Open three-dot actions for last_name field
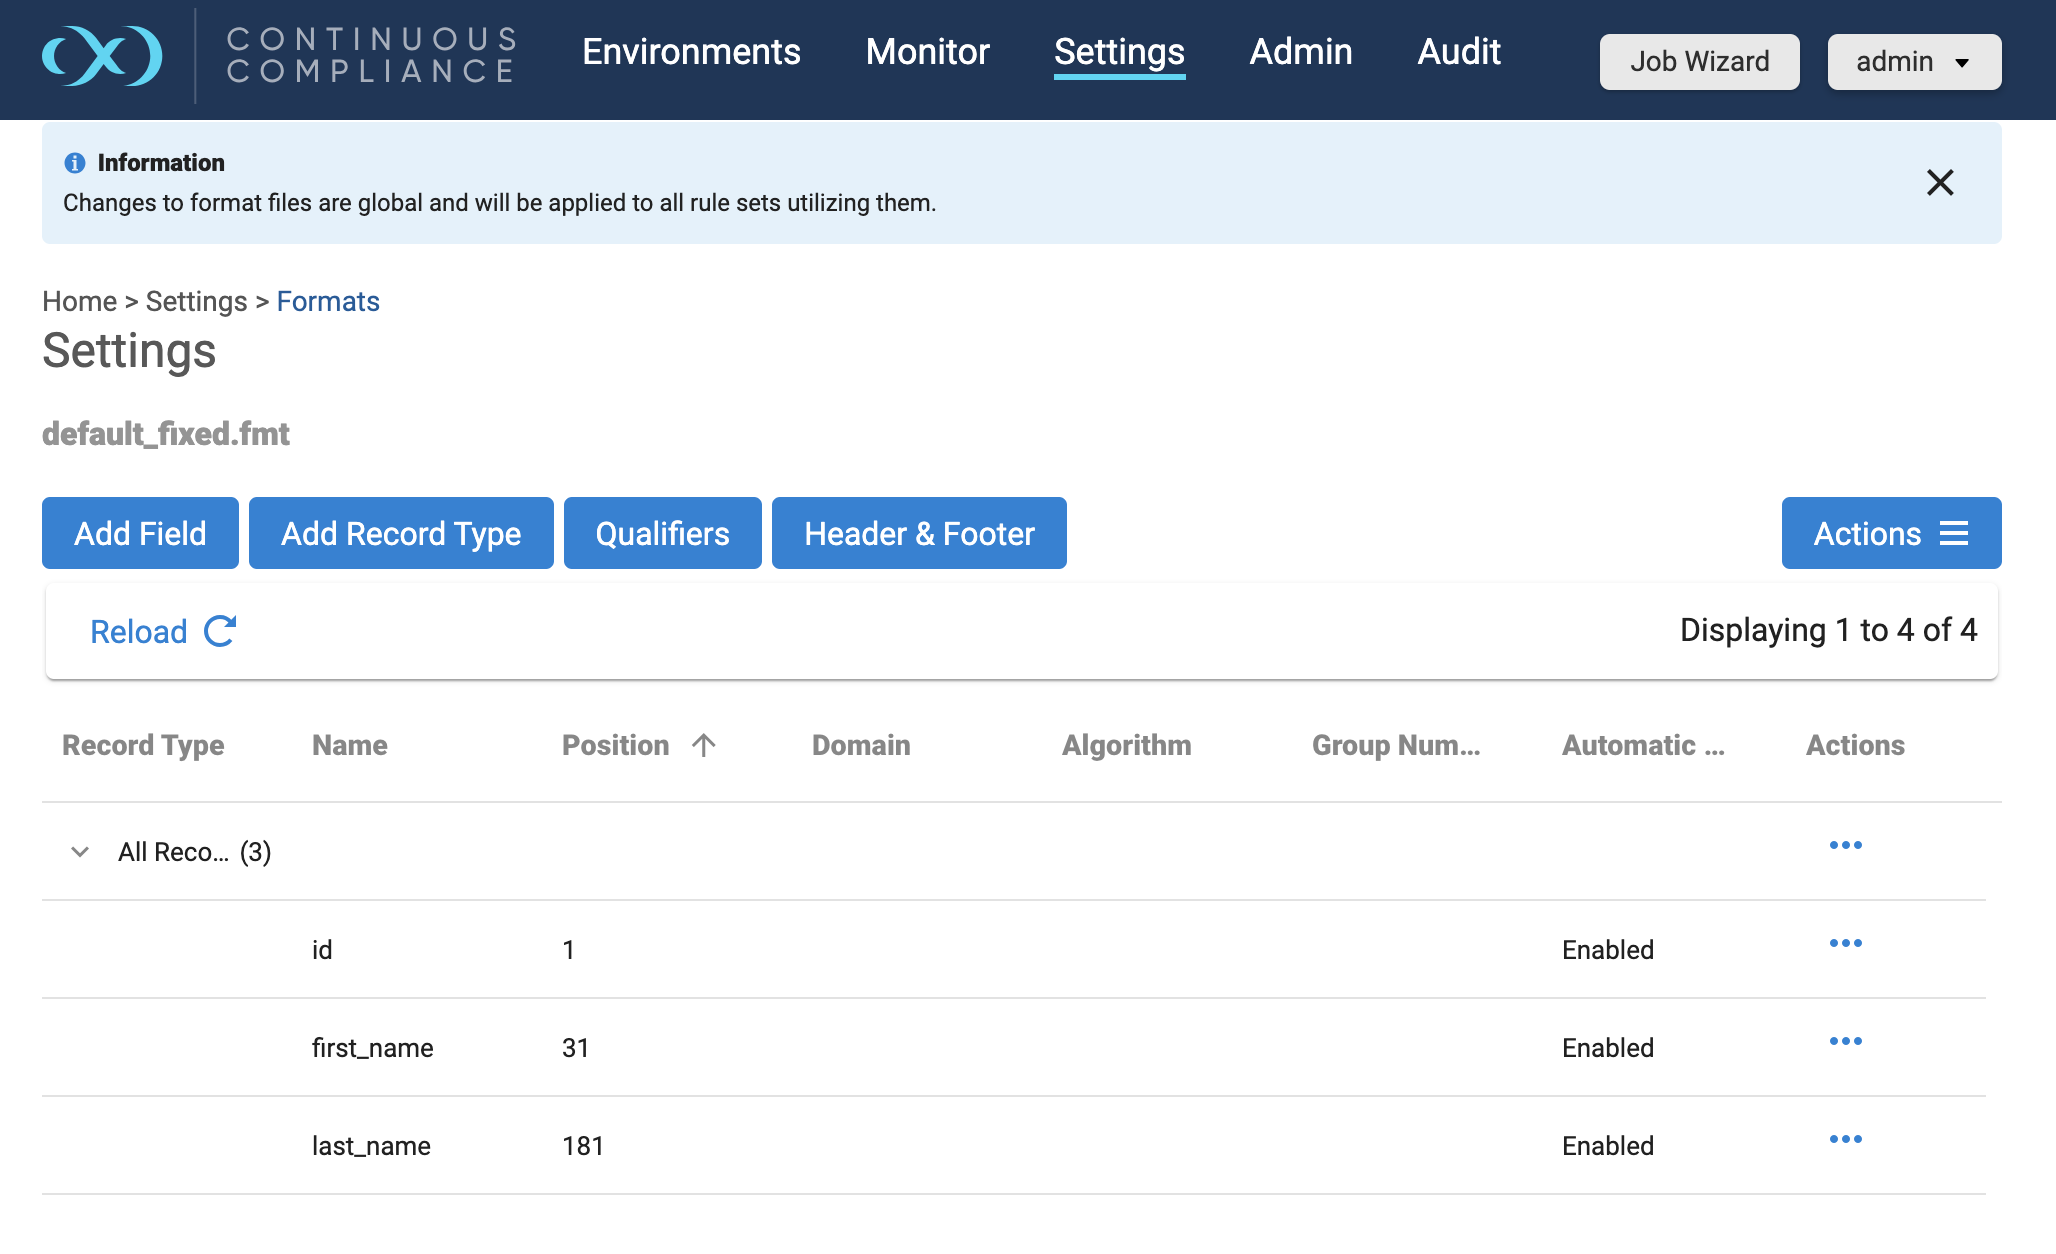Image resolution: width=2056 pixels, height=1254 pixels. [1845, 1139]
